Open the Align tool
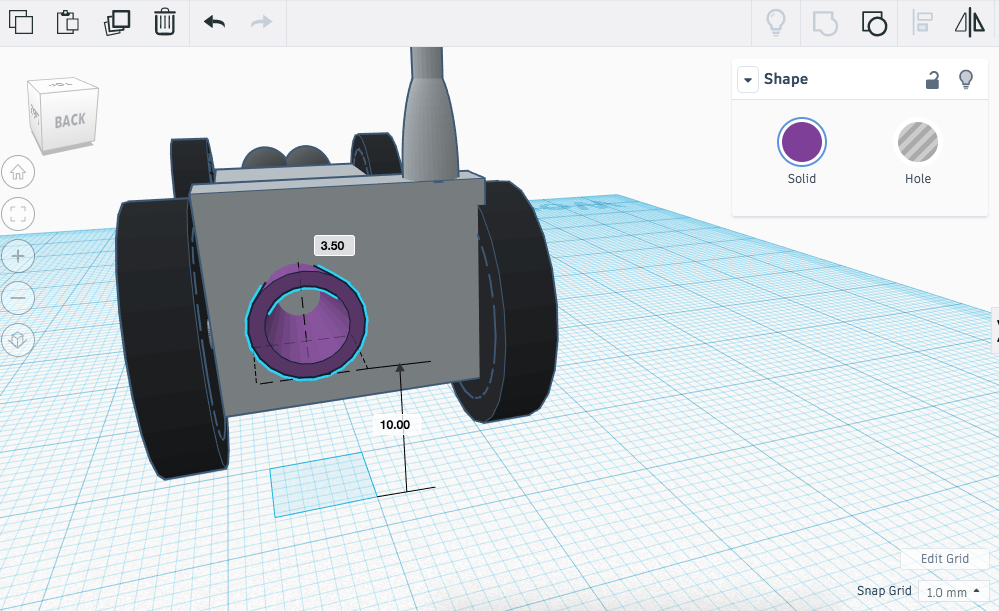Image resolution: width=999 pixels, height=611 pixels. tap(923, 22)
